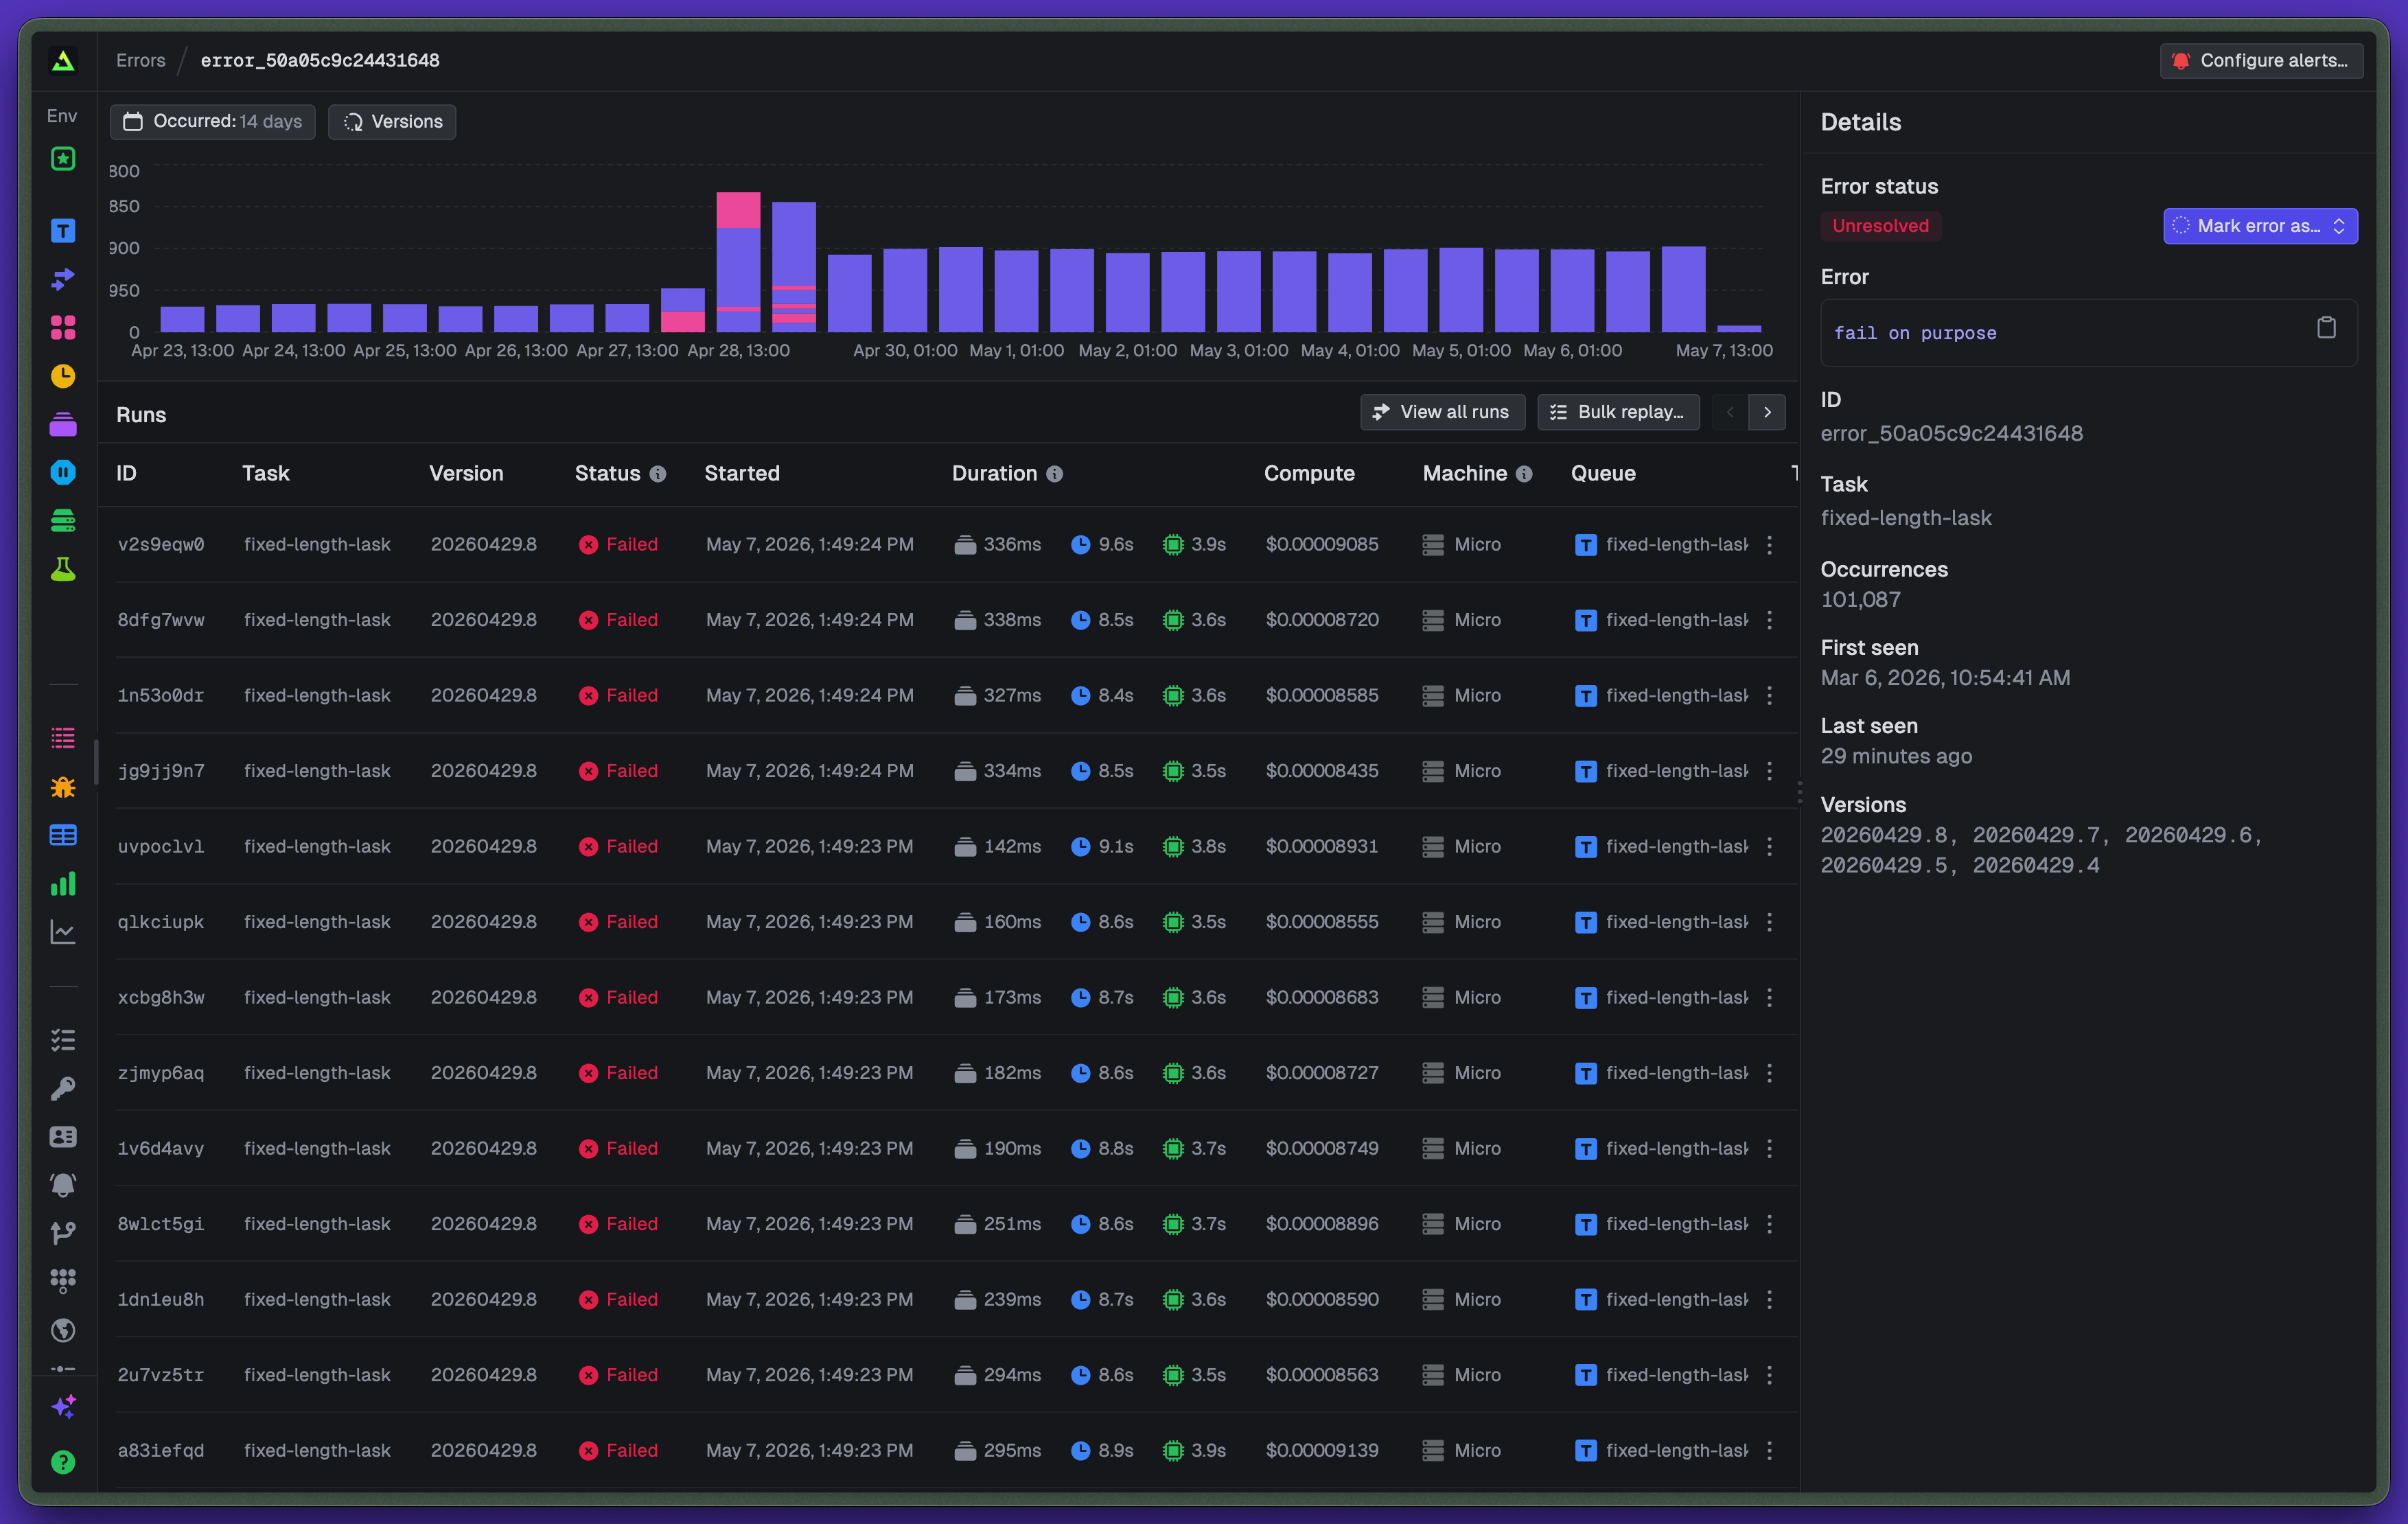
Task: Open the purple Queues icon in the sidebar
Action: pos(63,424)
